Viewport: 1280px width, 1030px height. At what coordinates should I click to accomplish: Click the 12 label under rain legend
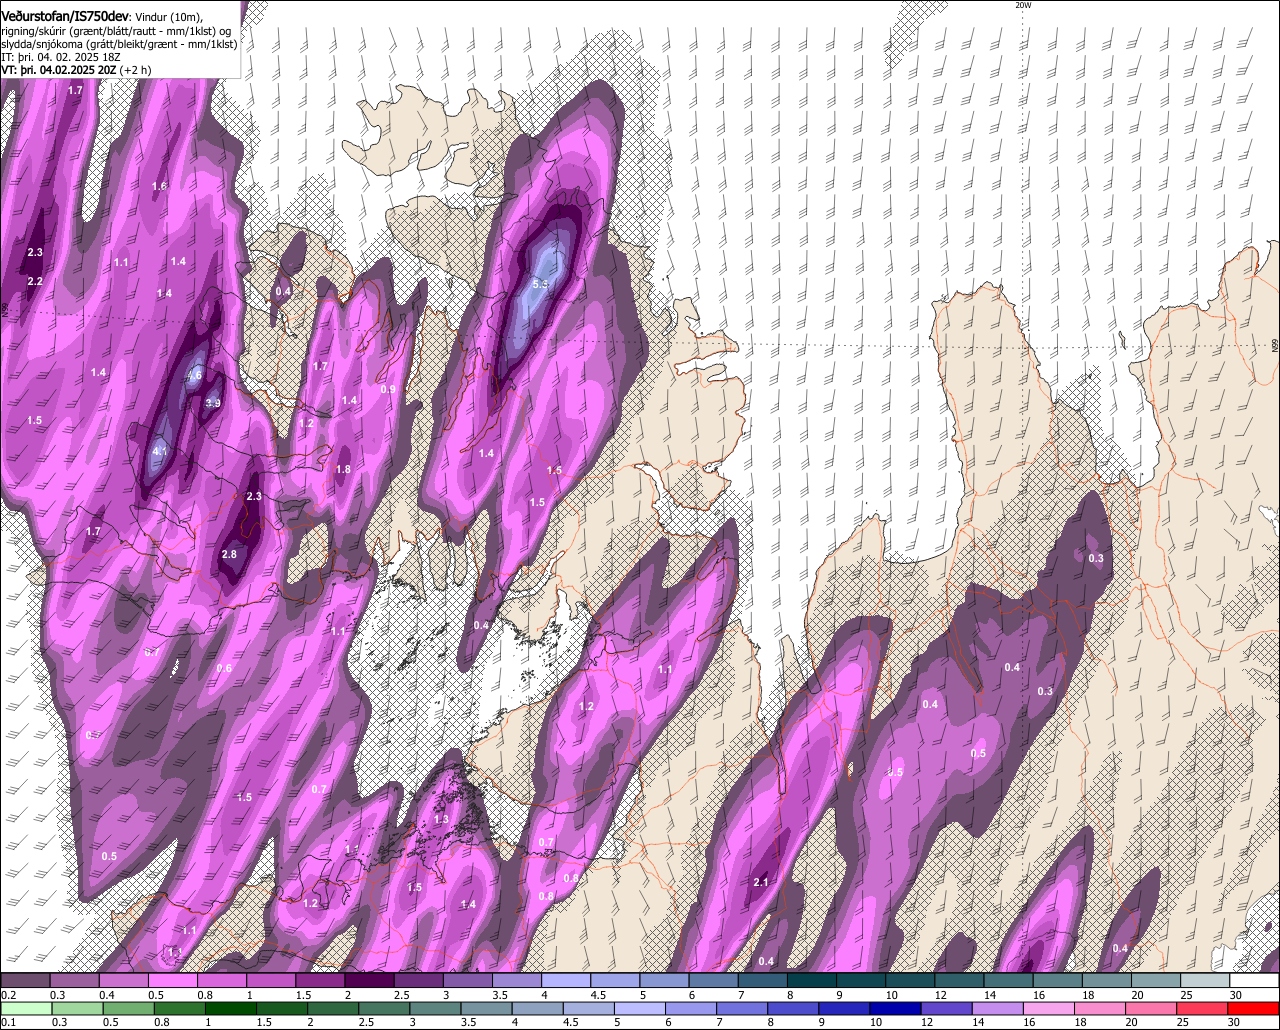click(927, 1022)
